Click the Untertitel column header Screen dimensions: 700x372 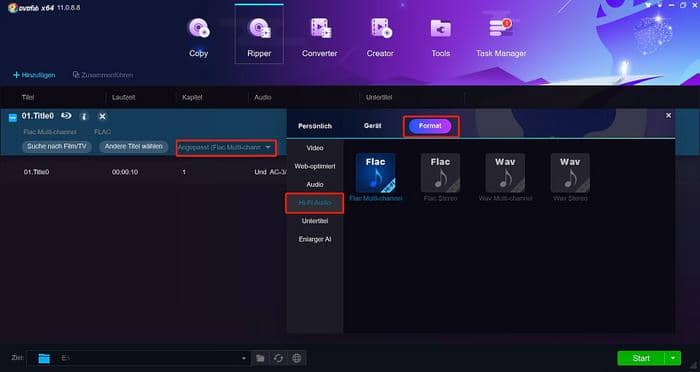(379, 97)
